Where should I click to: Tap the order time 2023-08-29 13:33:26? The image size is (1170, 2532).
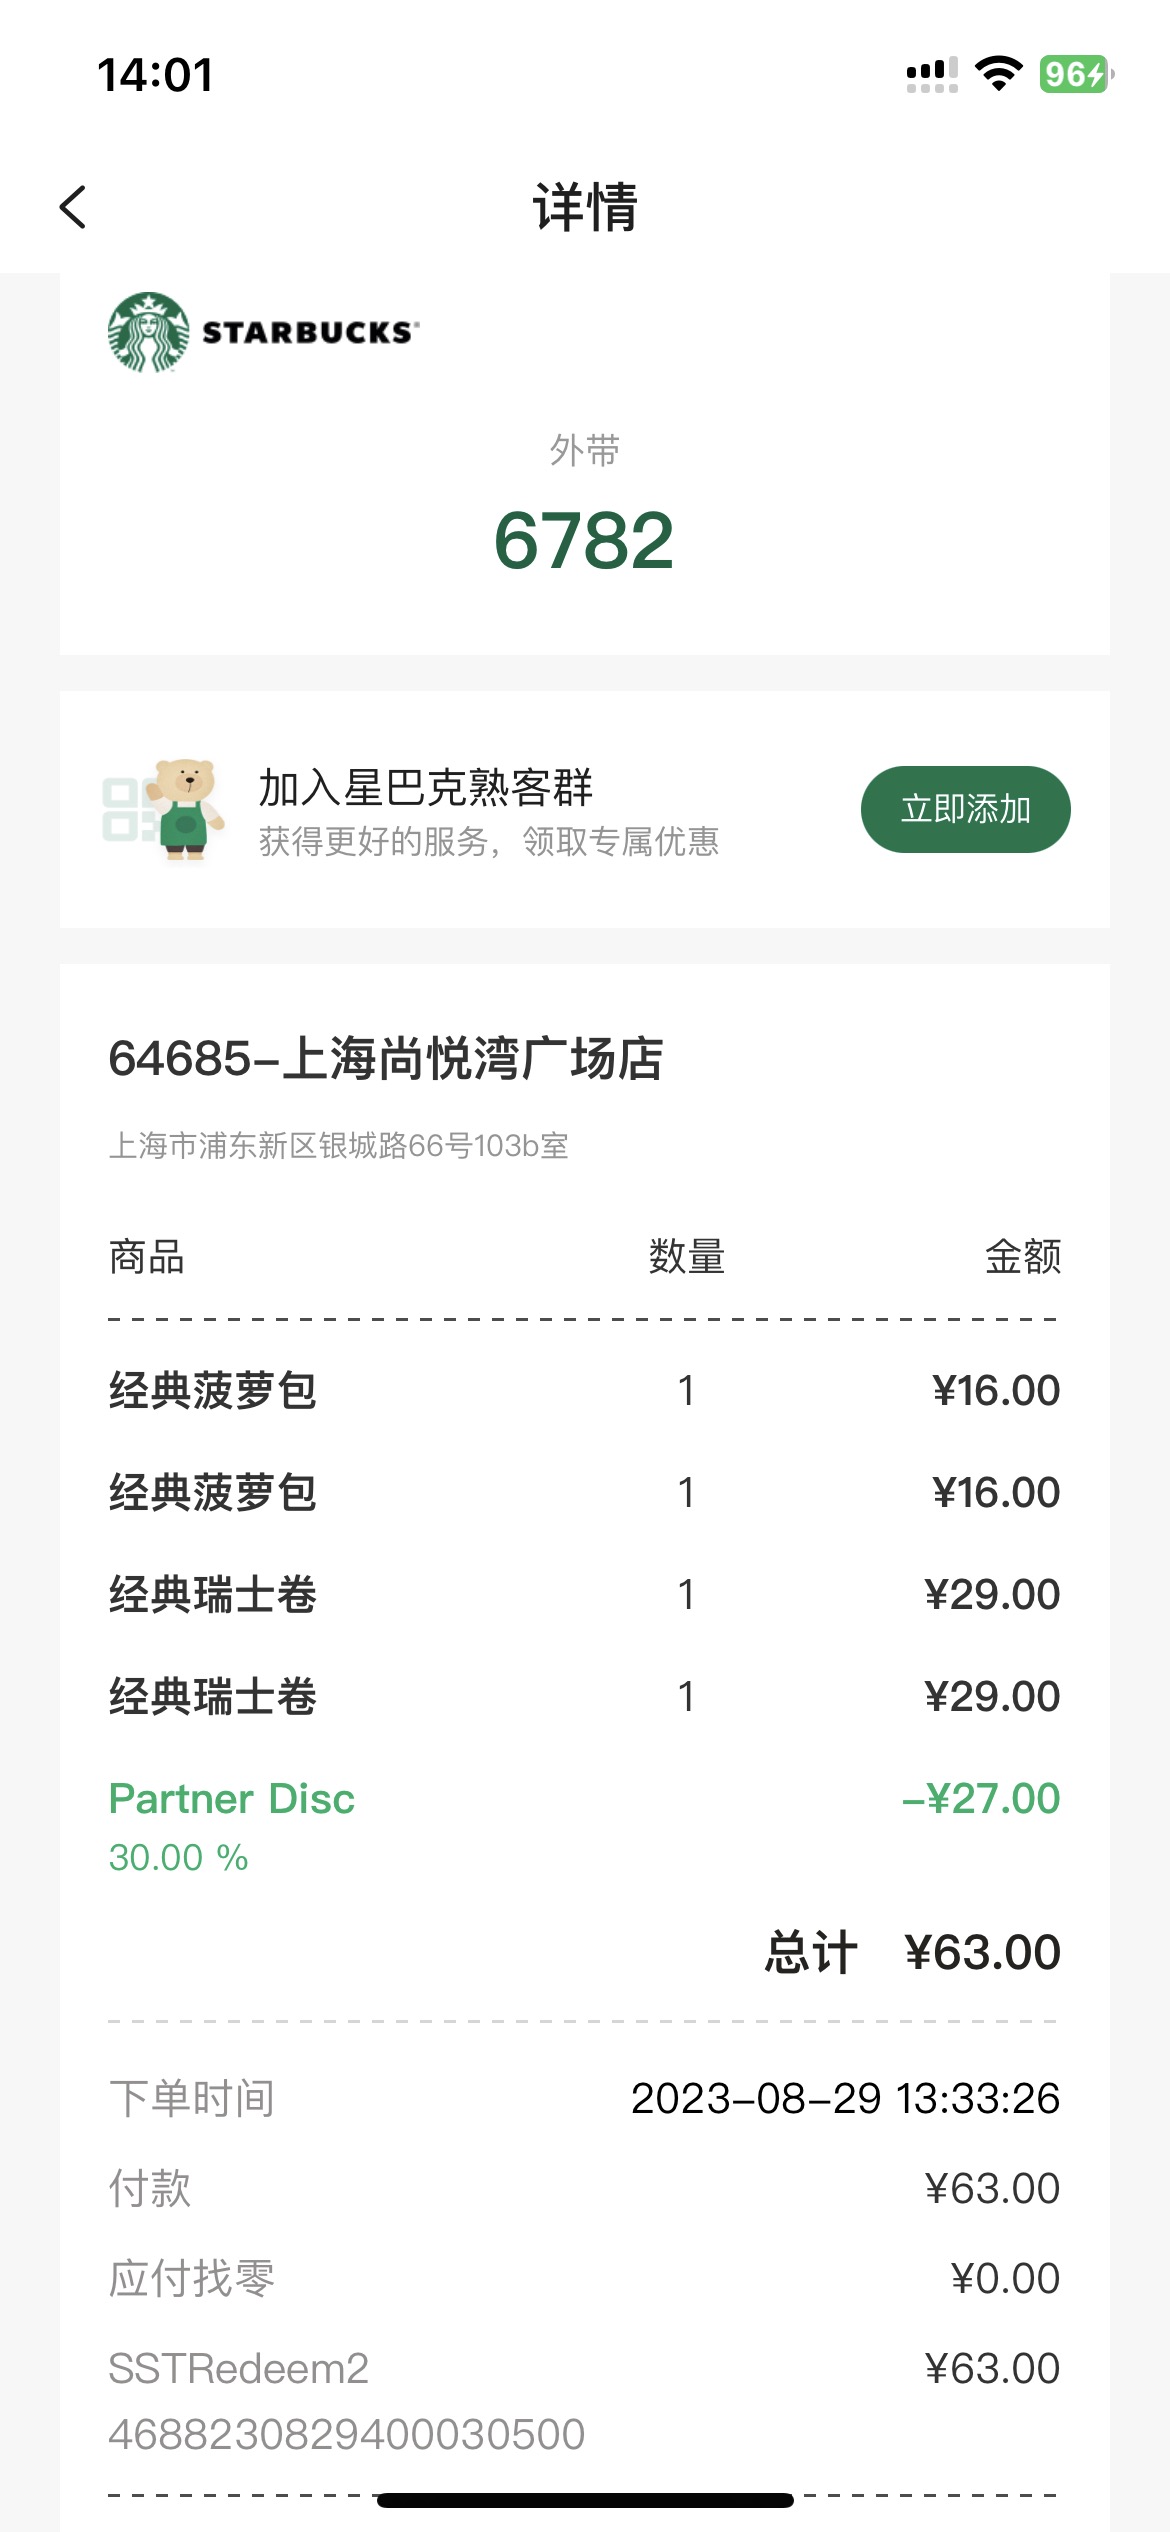click(845, 2098)
